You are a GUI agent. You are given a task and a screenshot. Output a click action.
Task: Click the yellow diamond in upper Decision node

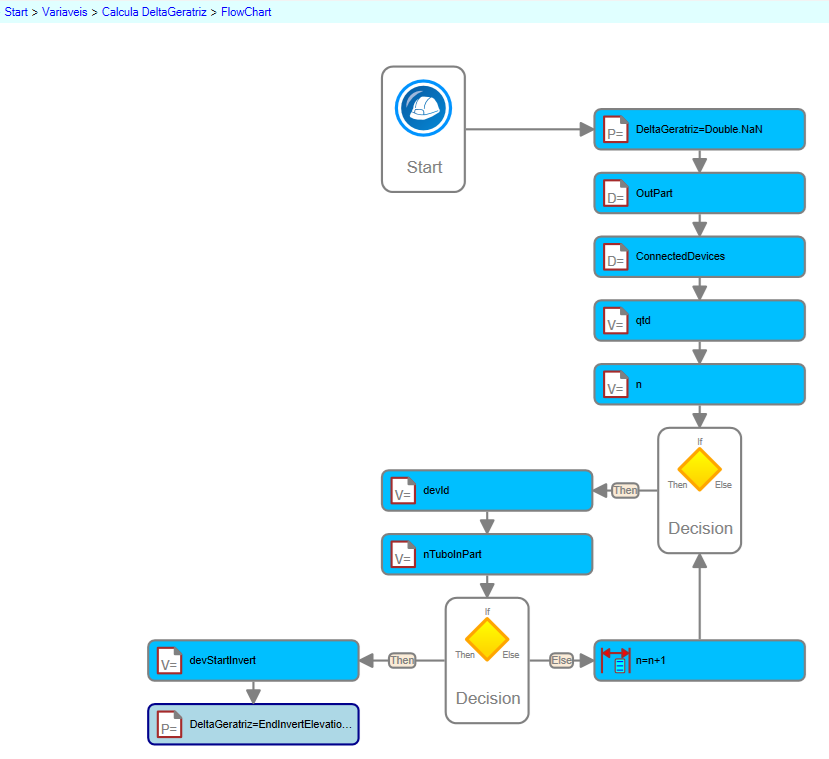(x=699, y=469)
